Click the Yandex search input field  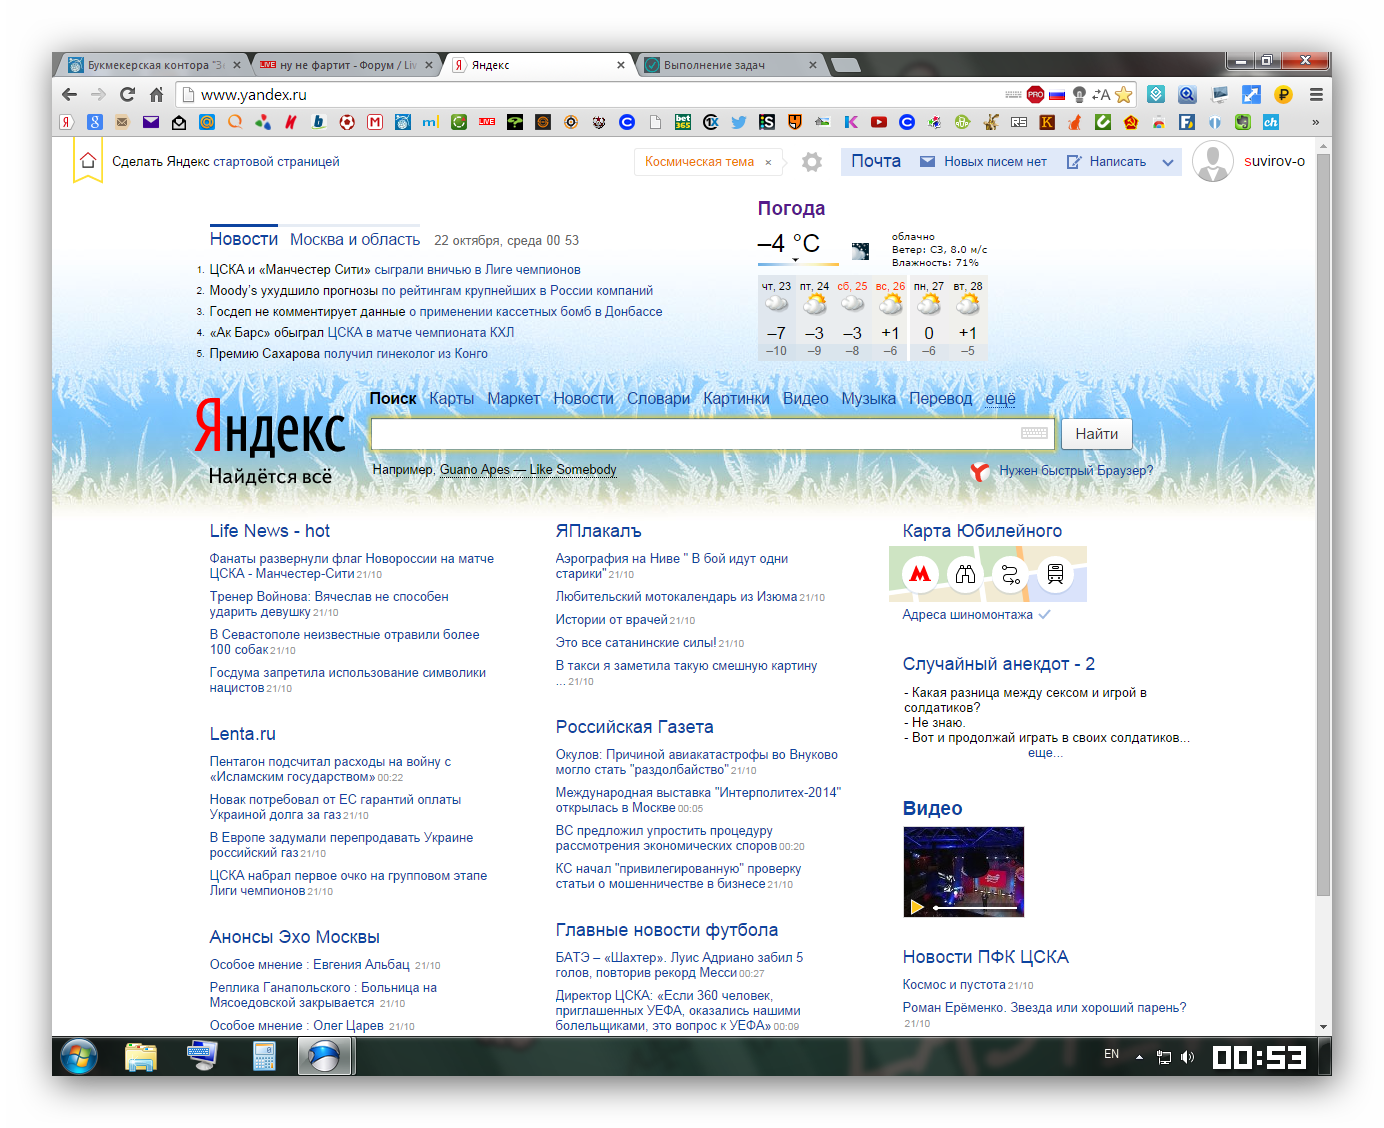click(712, 434)
